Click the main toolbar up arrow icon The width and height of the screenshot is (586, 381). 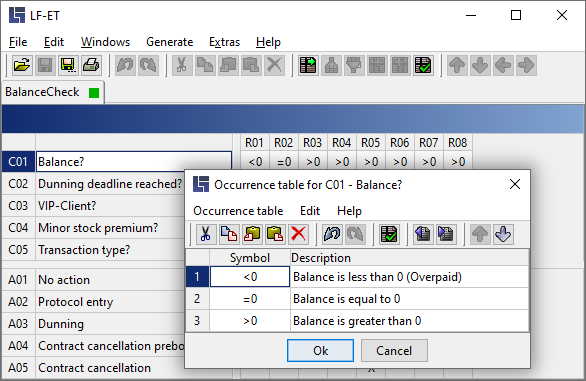tap(457, 65)
